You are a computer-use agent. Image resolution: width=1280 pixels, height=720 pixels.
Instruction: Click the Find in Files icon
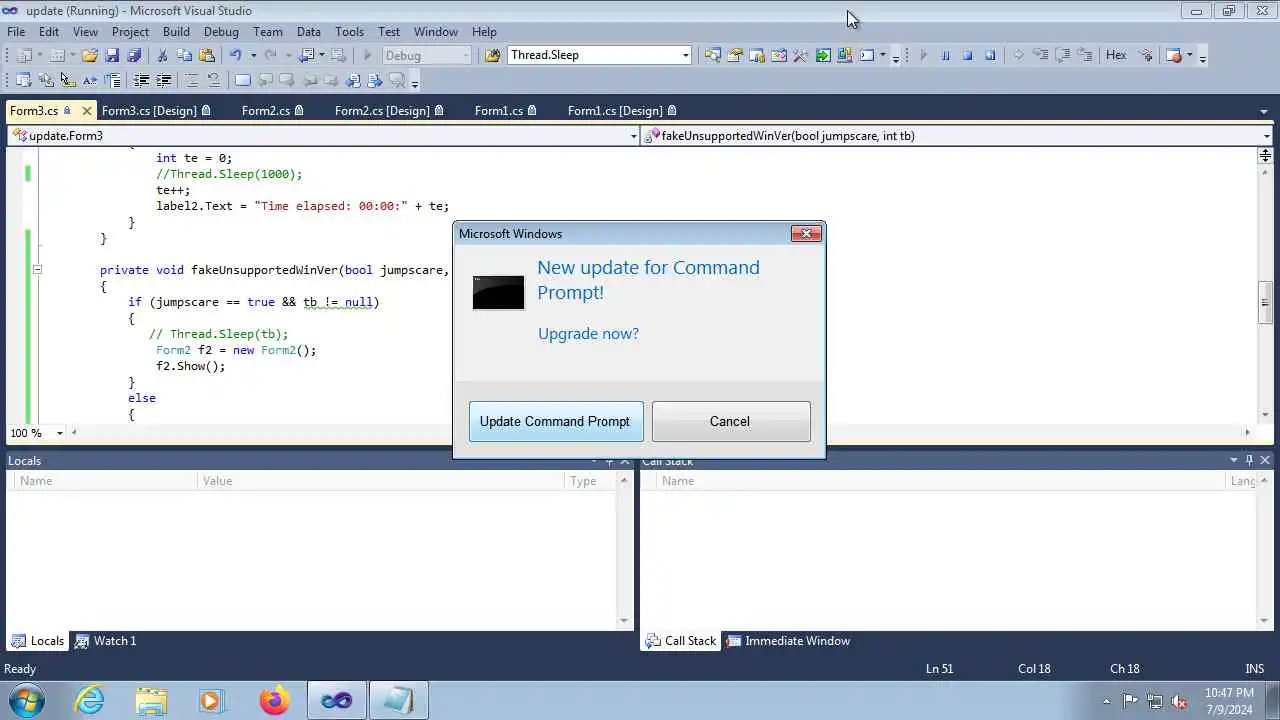(x=492, y=56)
